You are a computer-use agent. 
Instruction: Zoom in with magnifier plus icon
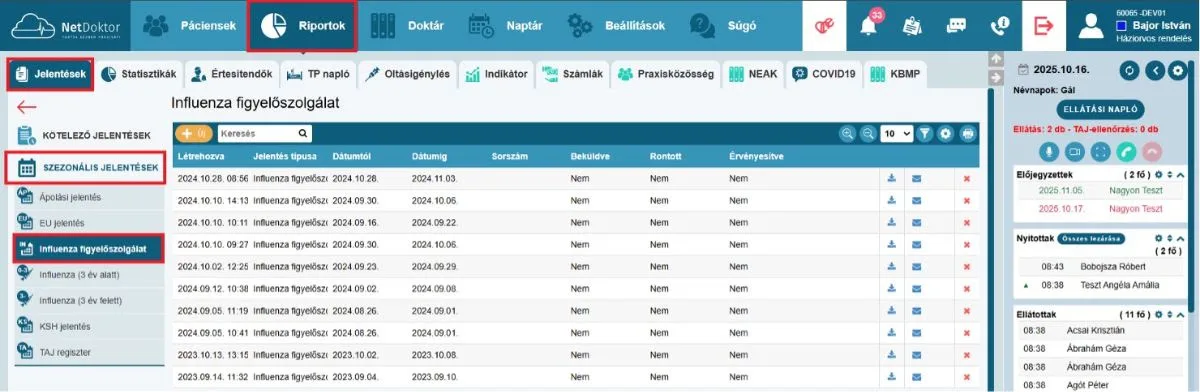(847, 133)
